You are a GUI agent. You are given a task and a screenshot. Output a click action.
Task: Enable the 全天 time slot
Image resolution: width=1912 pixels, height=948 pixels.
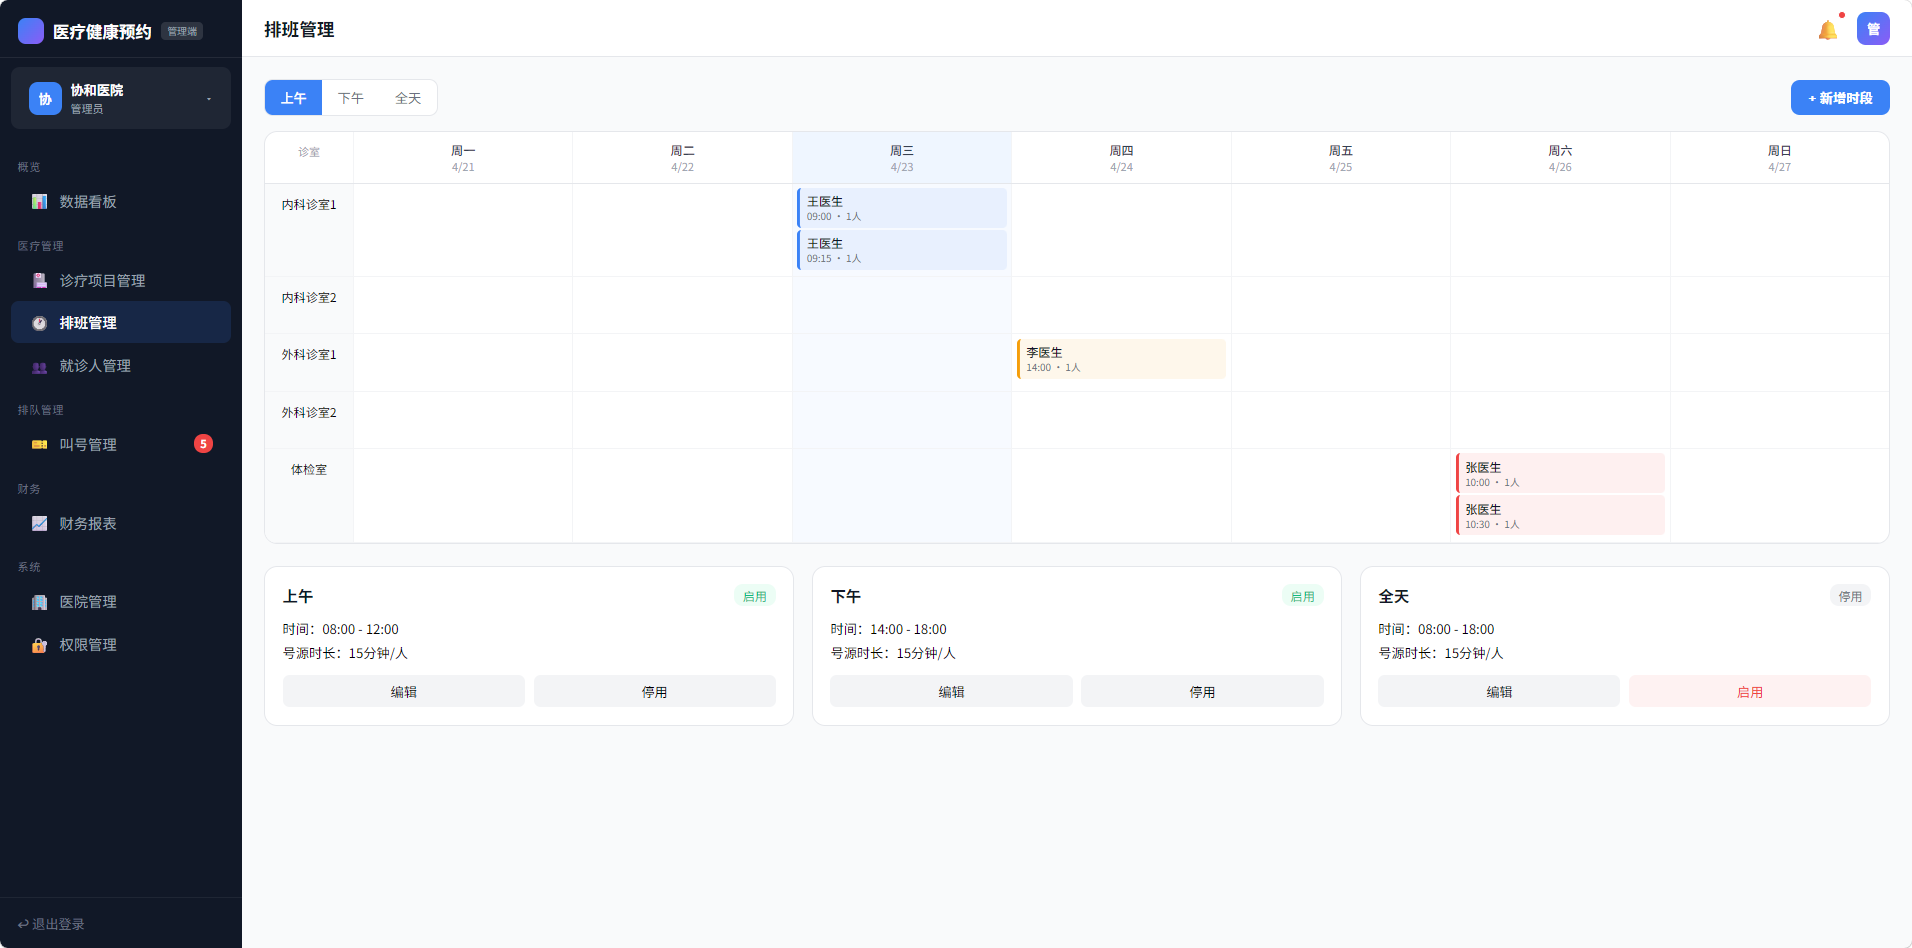[1749, 692]
